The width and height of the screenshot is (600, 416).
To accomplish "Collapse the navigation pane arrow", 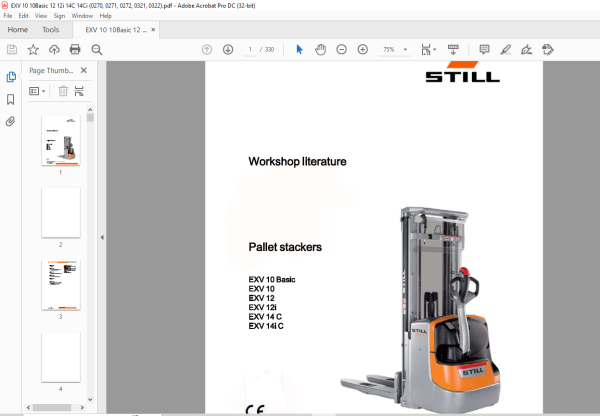I will (x=102, y=237).
